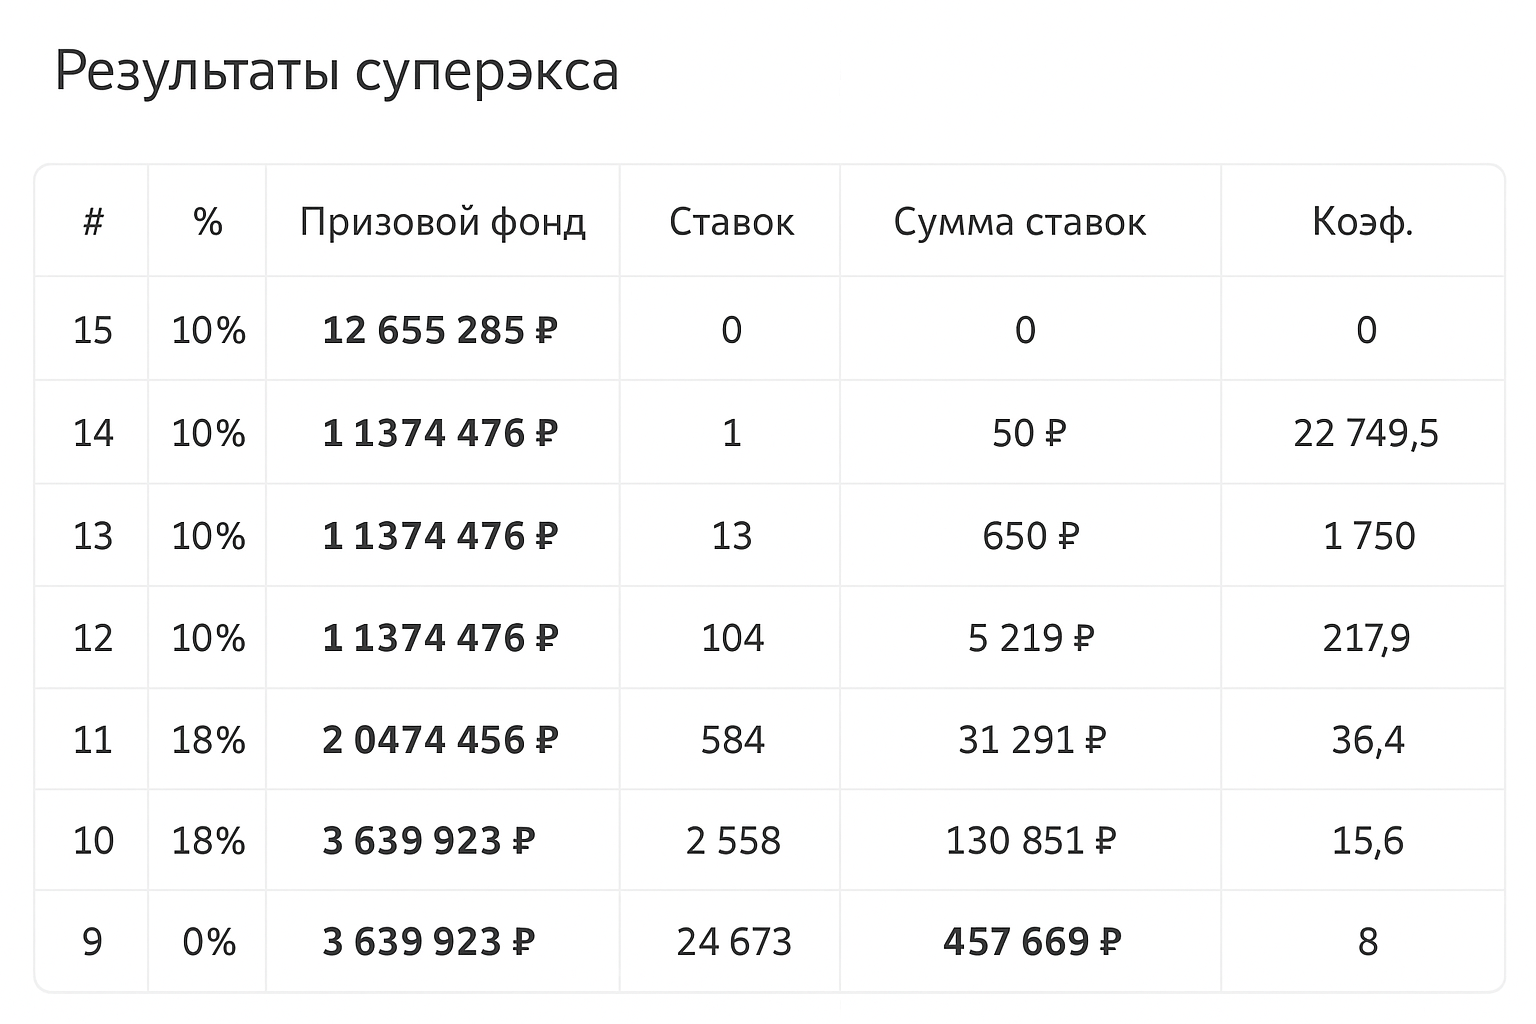The height and width of the screenshot is (1024, 1536).
Task: Select the 22 749,5 coefficient cell
Action: 1365,433
